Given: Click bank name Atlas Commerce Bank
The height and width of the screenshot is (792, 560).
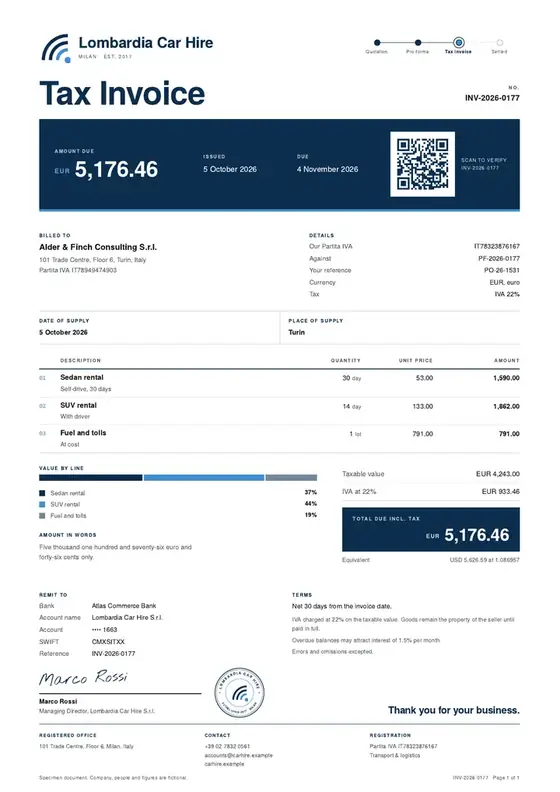Looking at the screenshot, I should [x=124, y=606].
